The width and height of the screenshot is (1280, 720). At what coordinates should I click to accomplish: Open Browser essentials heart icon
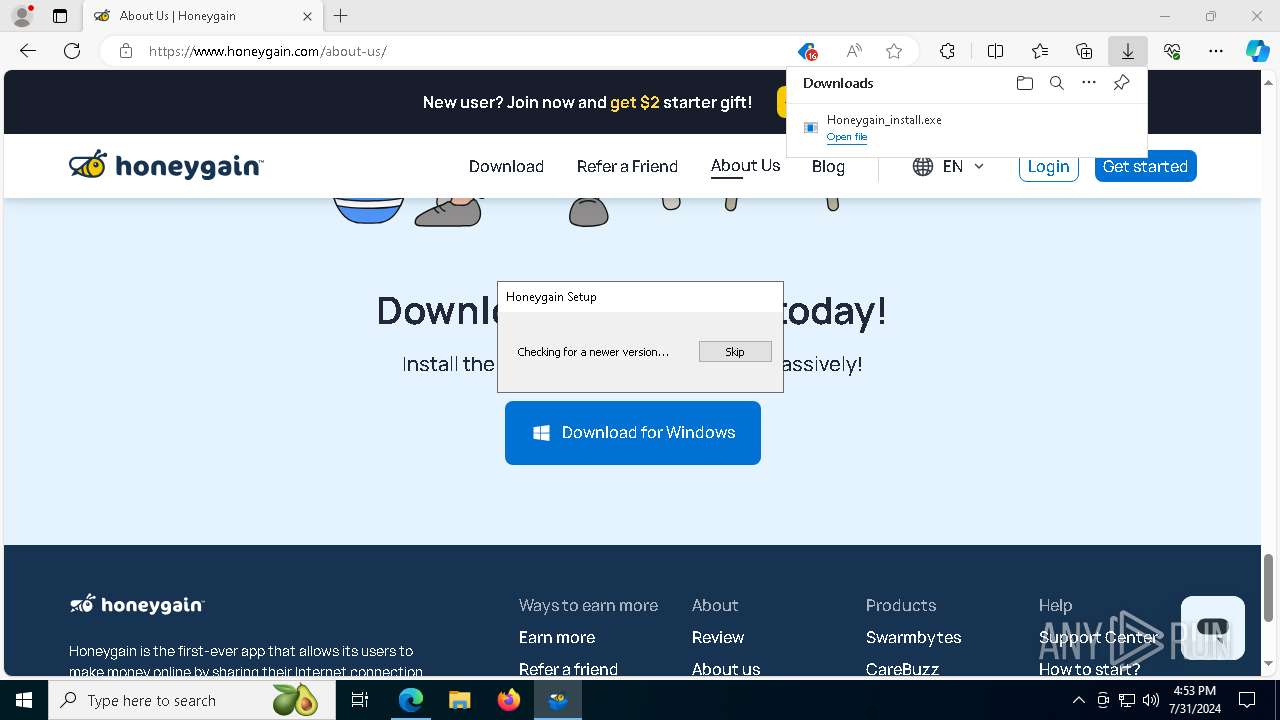click(1172, 51)
